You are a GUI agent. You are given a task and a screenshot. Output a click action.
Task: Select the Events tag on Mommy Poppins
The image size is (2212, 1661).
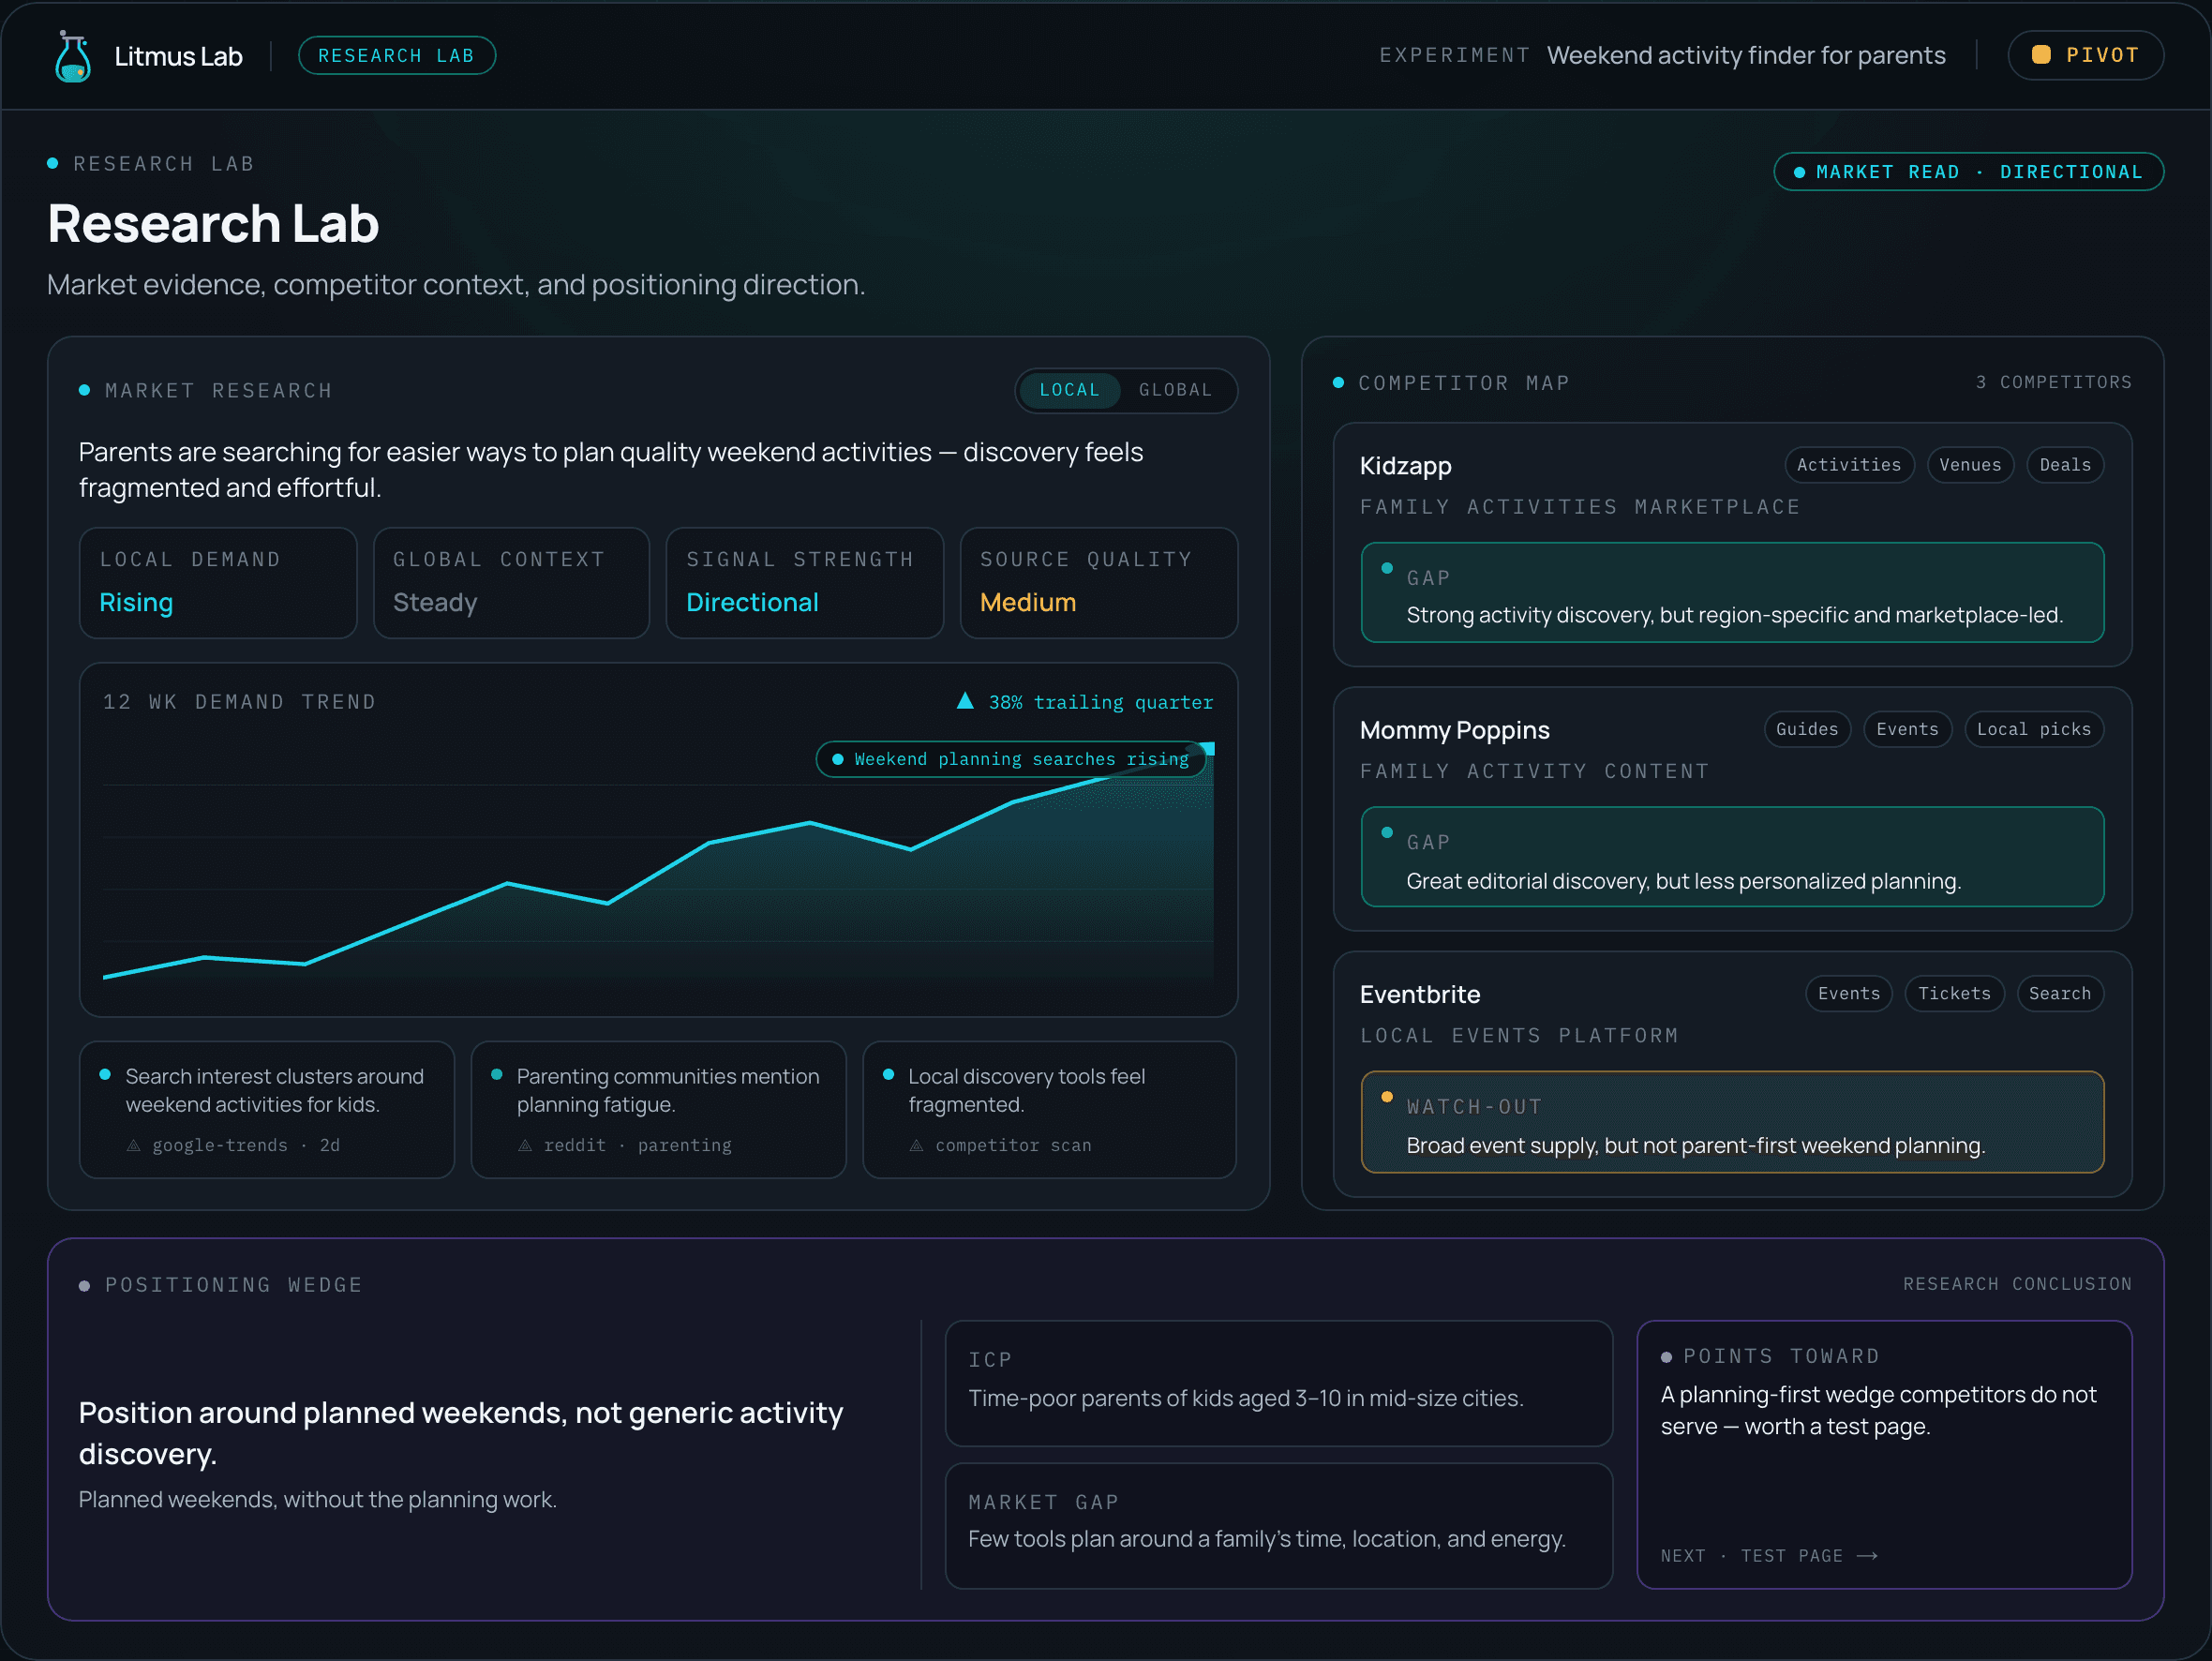tap(1907, 729)
